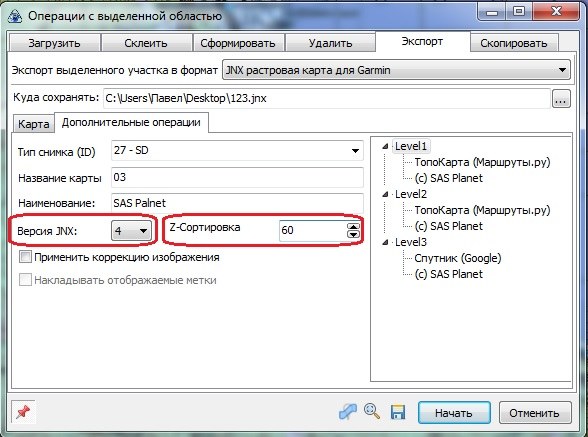Click the Отменить button
Screen dimensions: 588x437
pos(535,413)
